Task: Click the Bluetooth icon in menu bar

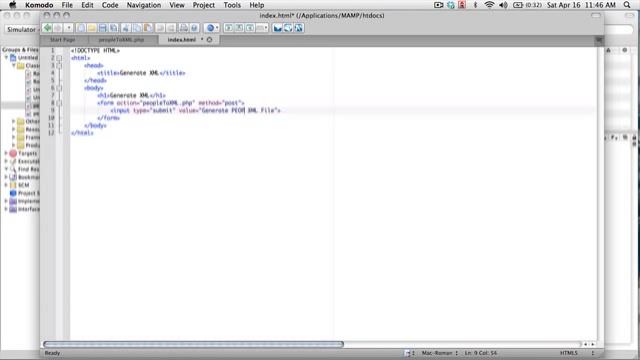Action: (x=475, y=5)
